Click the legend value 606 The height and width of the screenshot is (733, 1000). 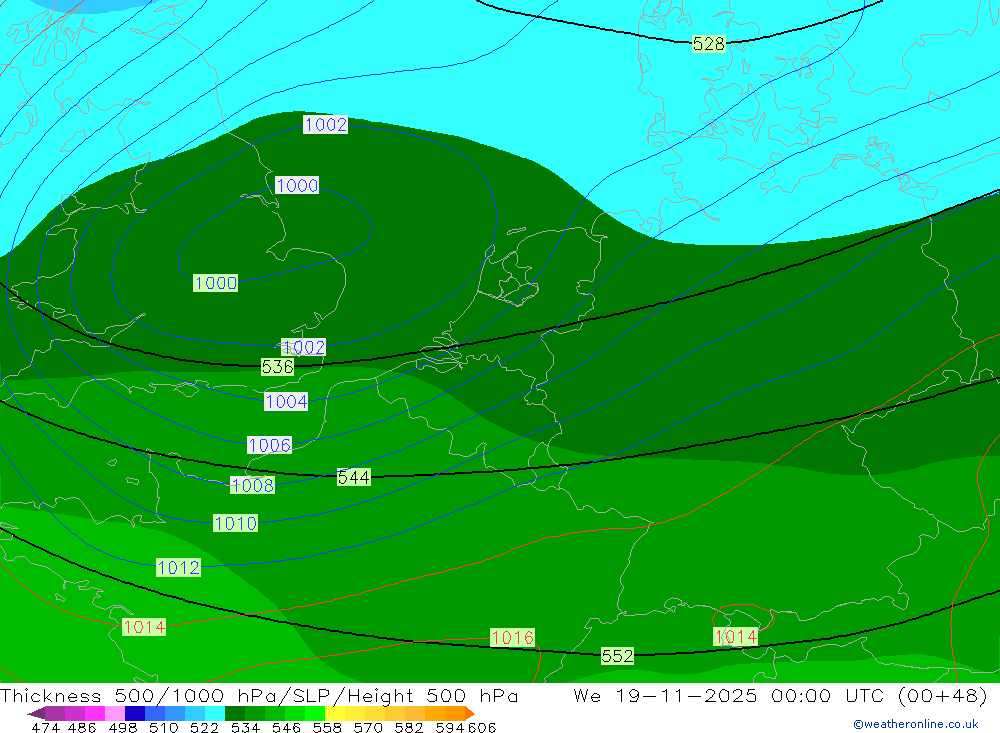482,727
